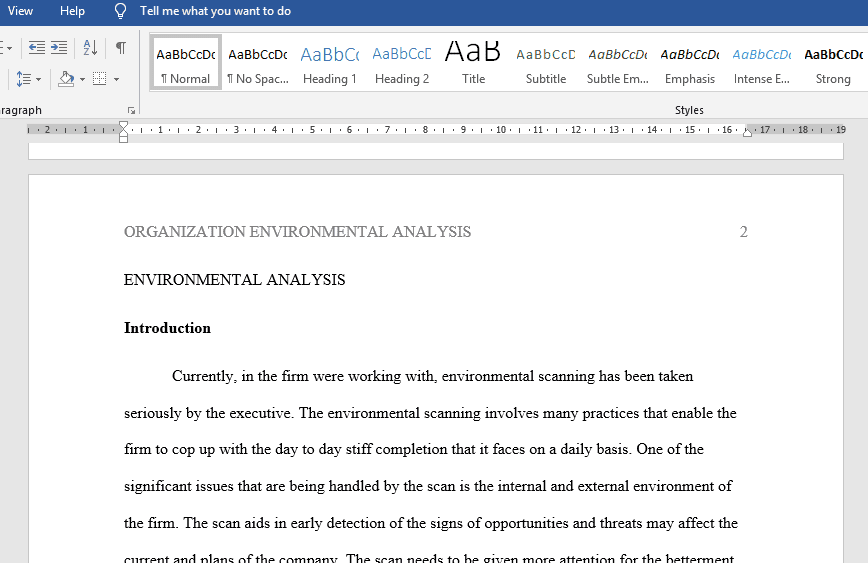Open the Help ribbon tab

72,11
